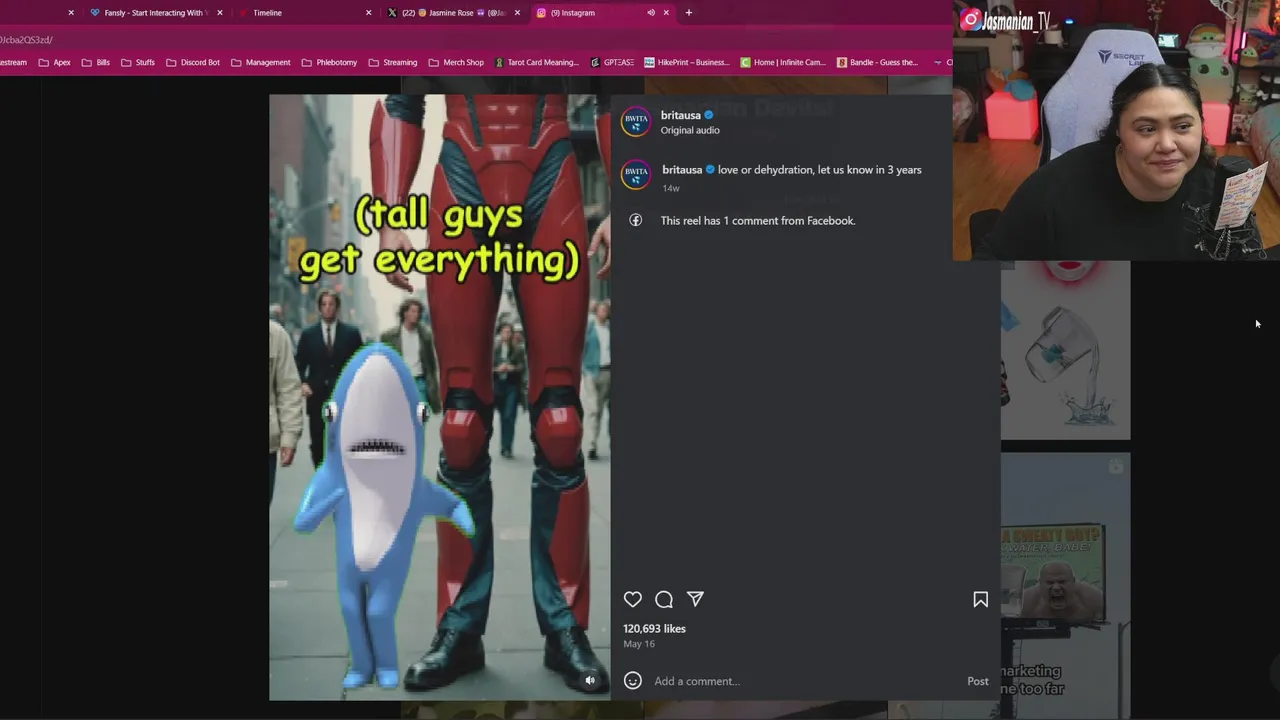Click 'This reel has 1 comment from Facebook'

click(758, 221)
